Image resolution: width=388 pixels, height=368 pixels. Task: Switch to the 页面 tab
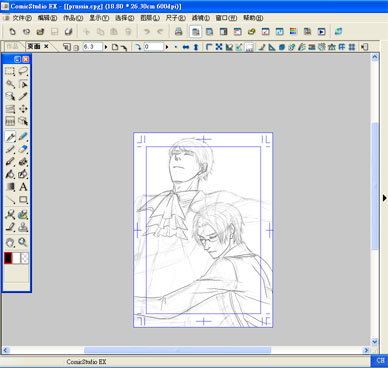point(38,47)
